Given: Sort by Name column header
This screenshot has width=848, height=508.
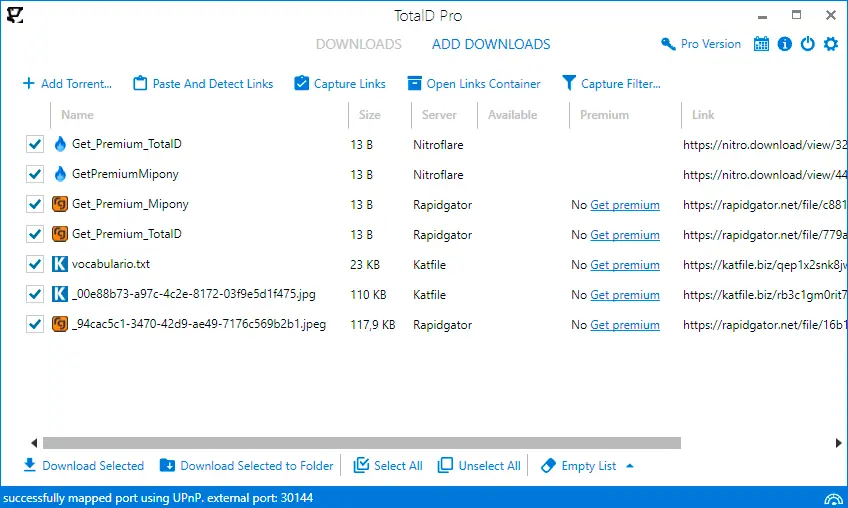Looking at the screenshot, I should [77, 115].
